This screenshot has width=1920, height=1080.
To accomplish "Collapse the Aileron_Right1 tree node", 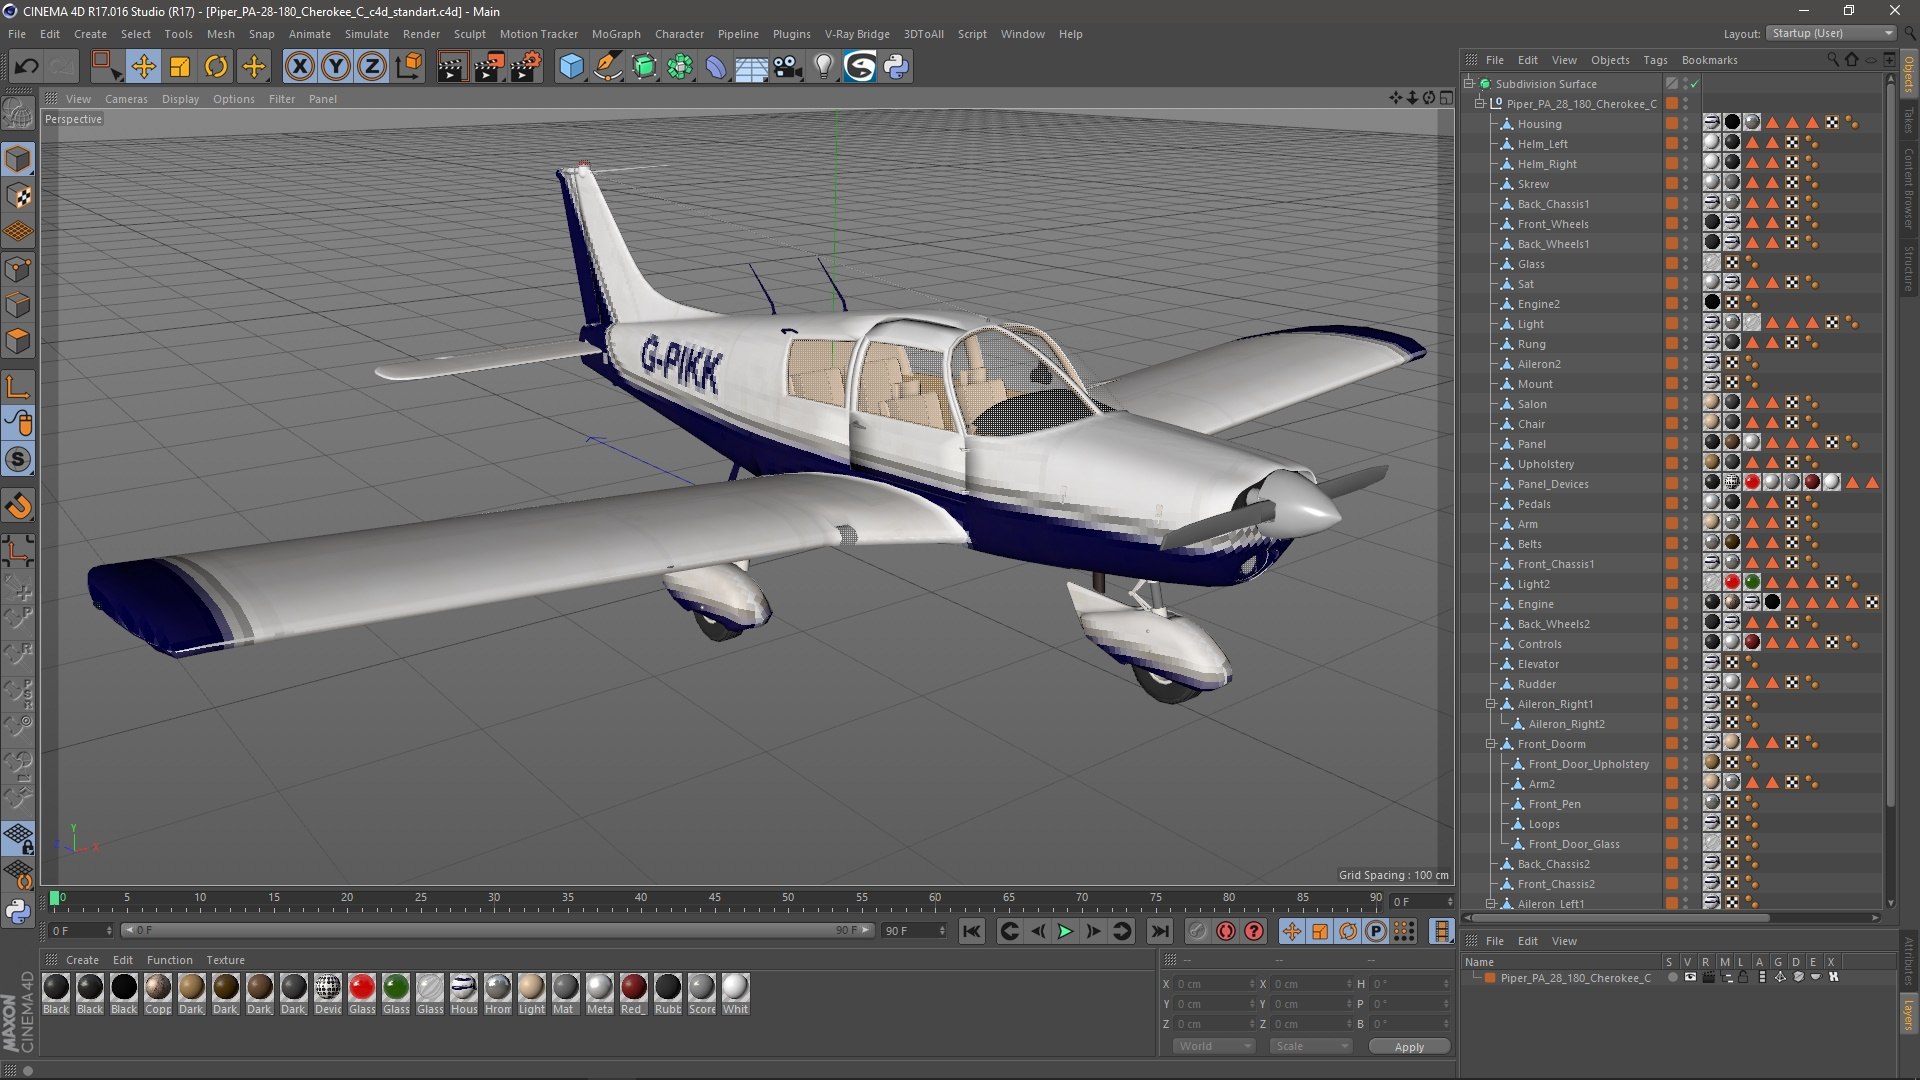I will tap(1491, 704).
